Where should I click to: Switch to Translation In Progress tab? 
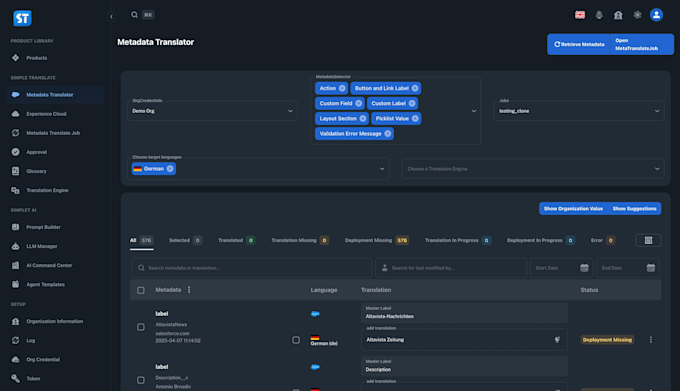[458, 241]
